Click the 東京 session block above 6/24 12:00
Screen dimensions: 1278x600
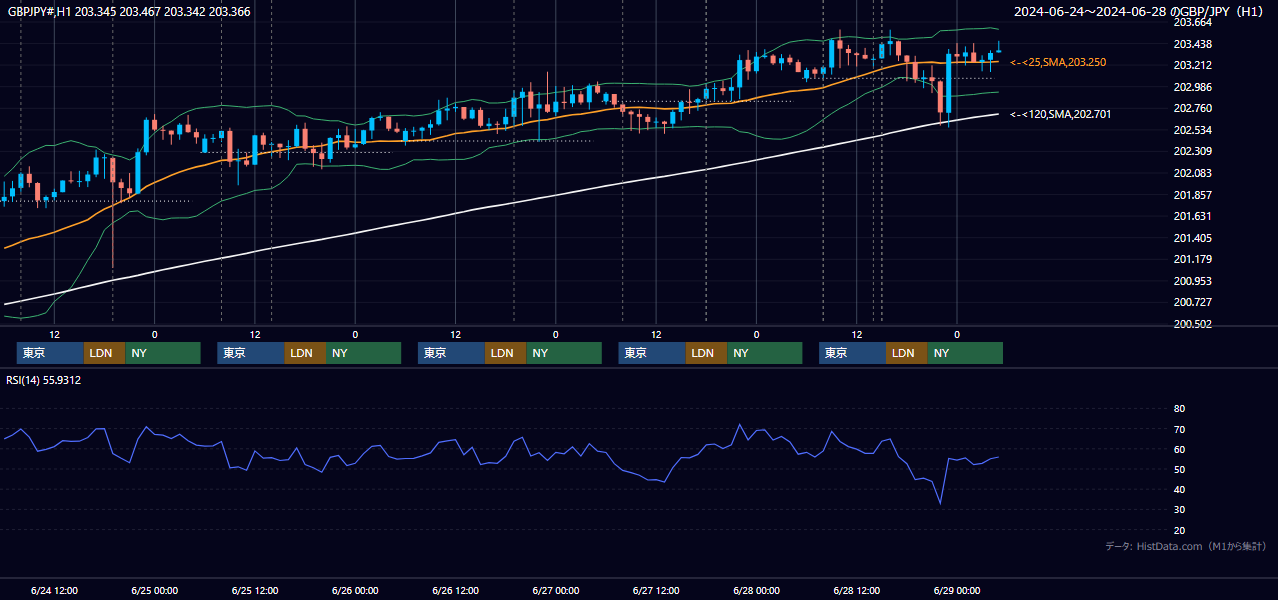click(x=50, y=353)
